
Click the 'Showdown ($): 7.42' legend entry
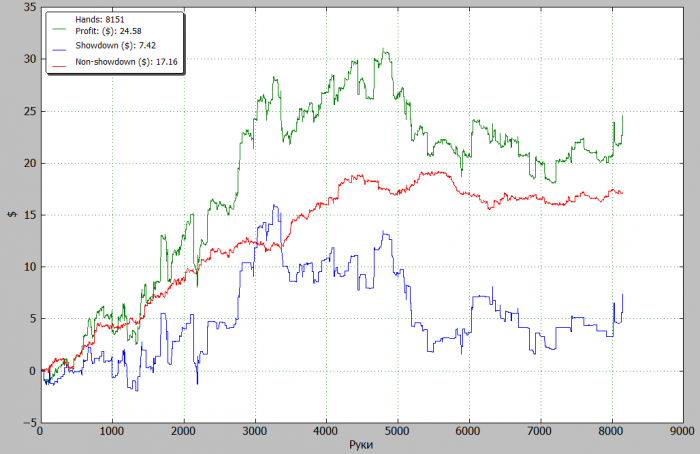click(x=116, y=46)
